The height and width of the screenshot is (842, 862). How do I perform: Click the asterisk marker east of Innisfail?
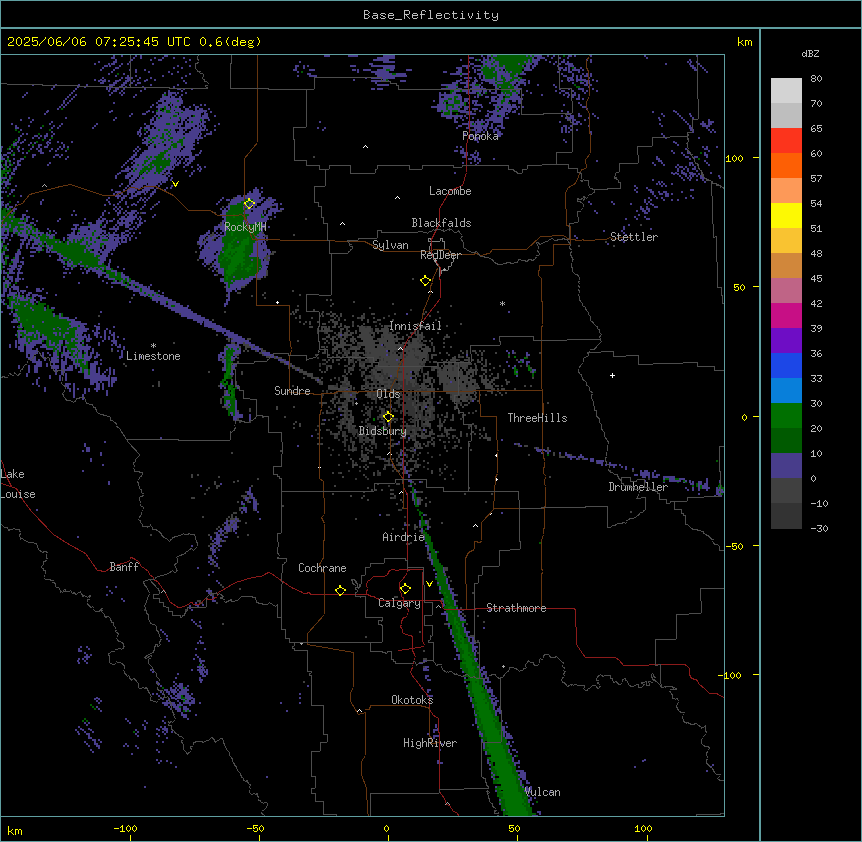502,303
